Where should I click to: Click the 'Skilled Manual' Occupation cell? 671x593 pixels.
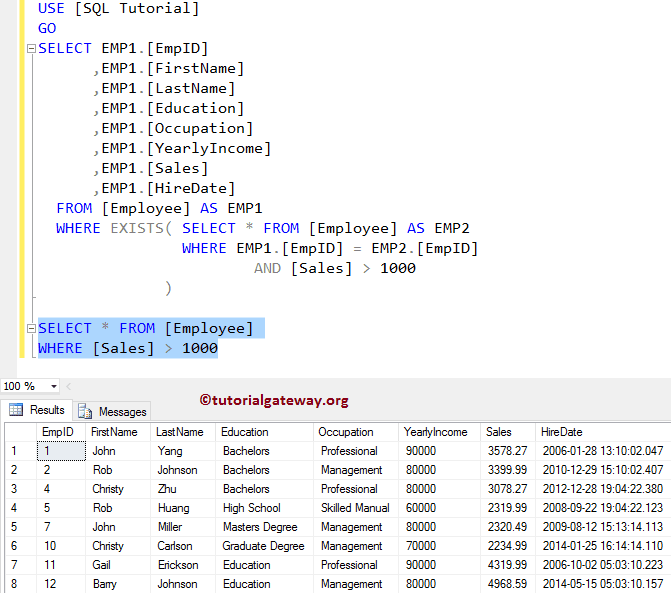click(x=356, y=508)
